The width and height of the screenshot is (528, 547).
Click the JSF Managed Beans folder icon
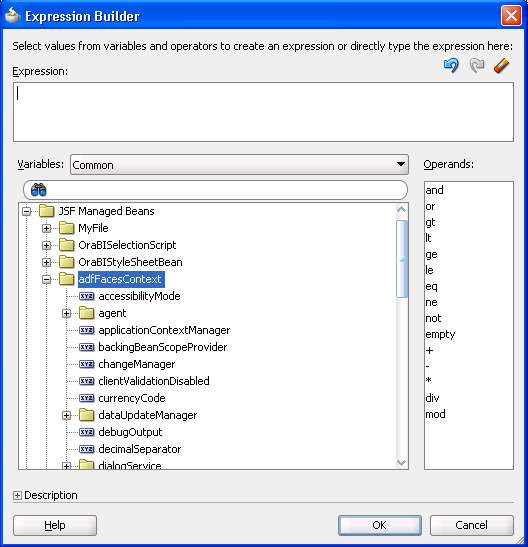pos(46,211)
